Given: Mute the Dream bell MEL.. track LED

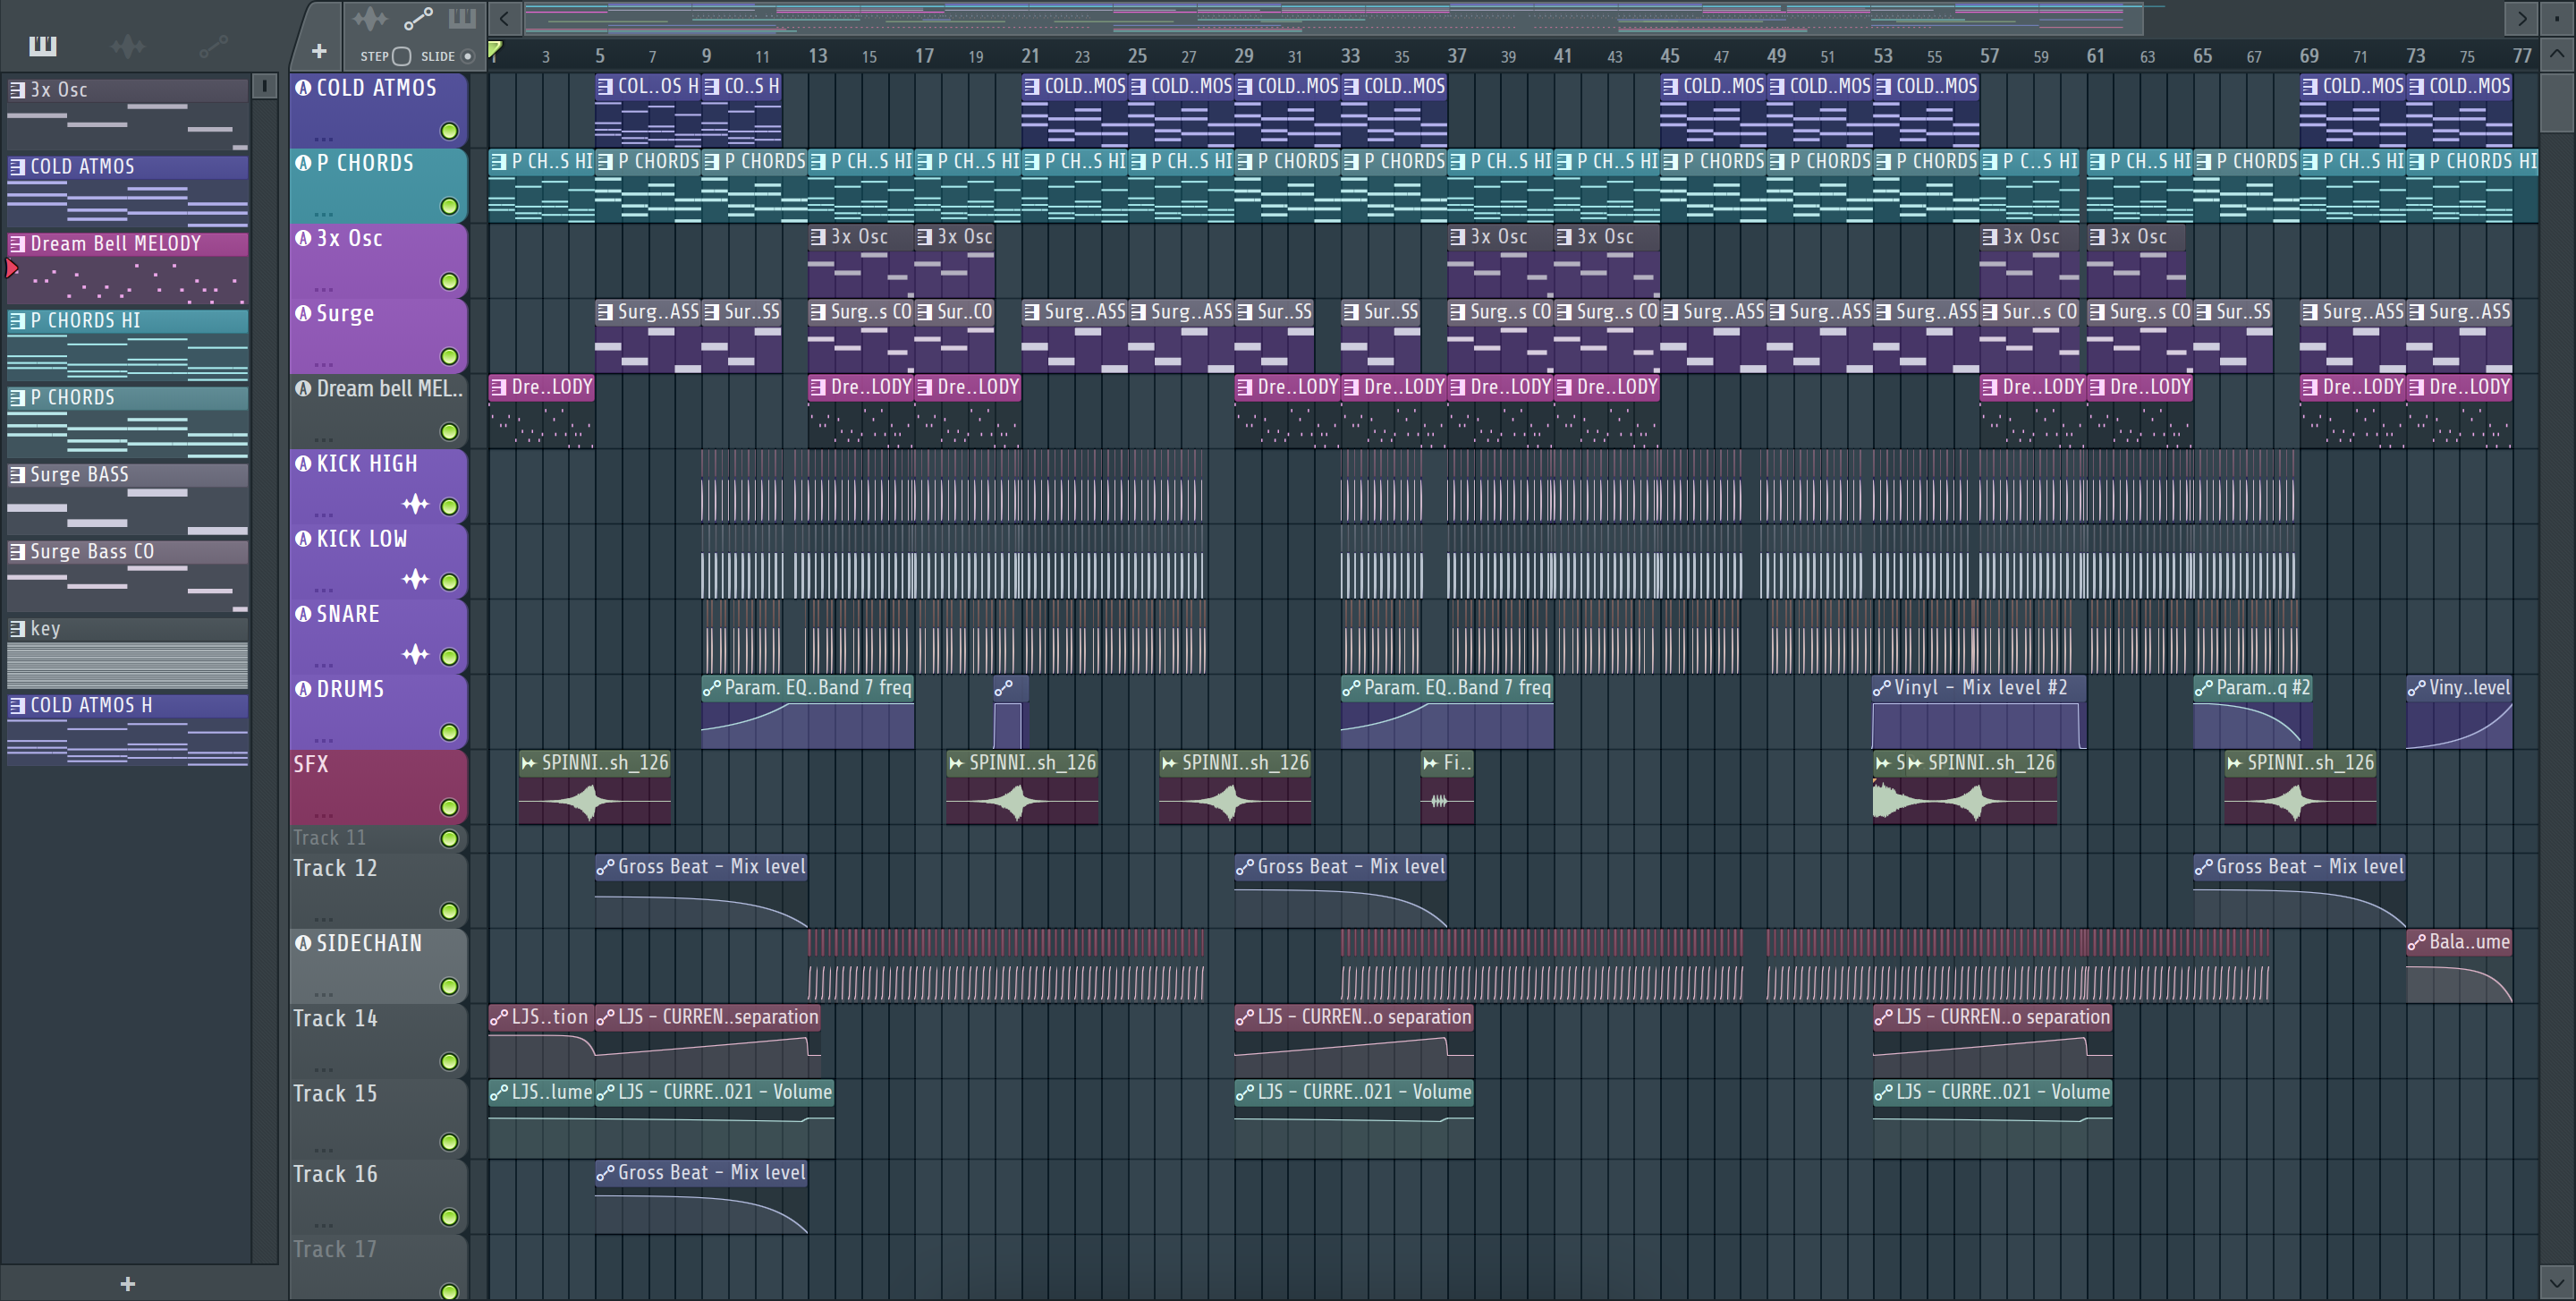Looking at the screenshot, I should point(449,431).
